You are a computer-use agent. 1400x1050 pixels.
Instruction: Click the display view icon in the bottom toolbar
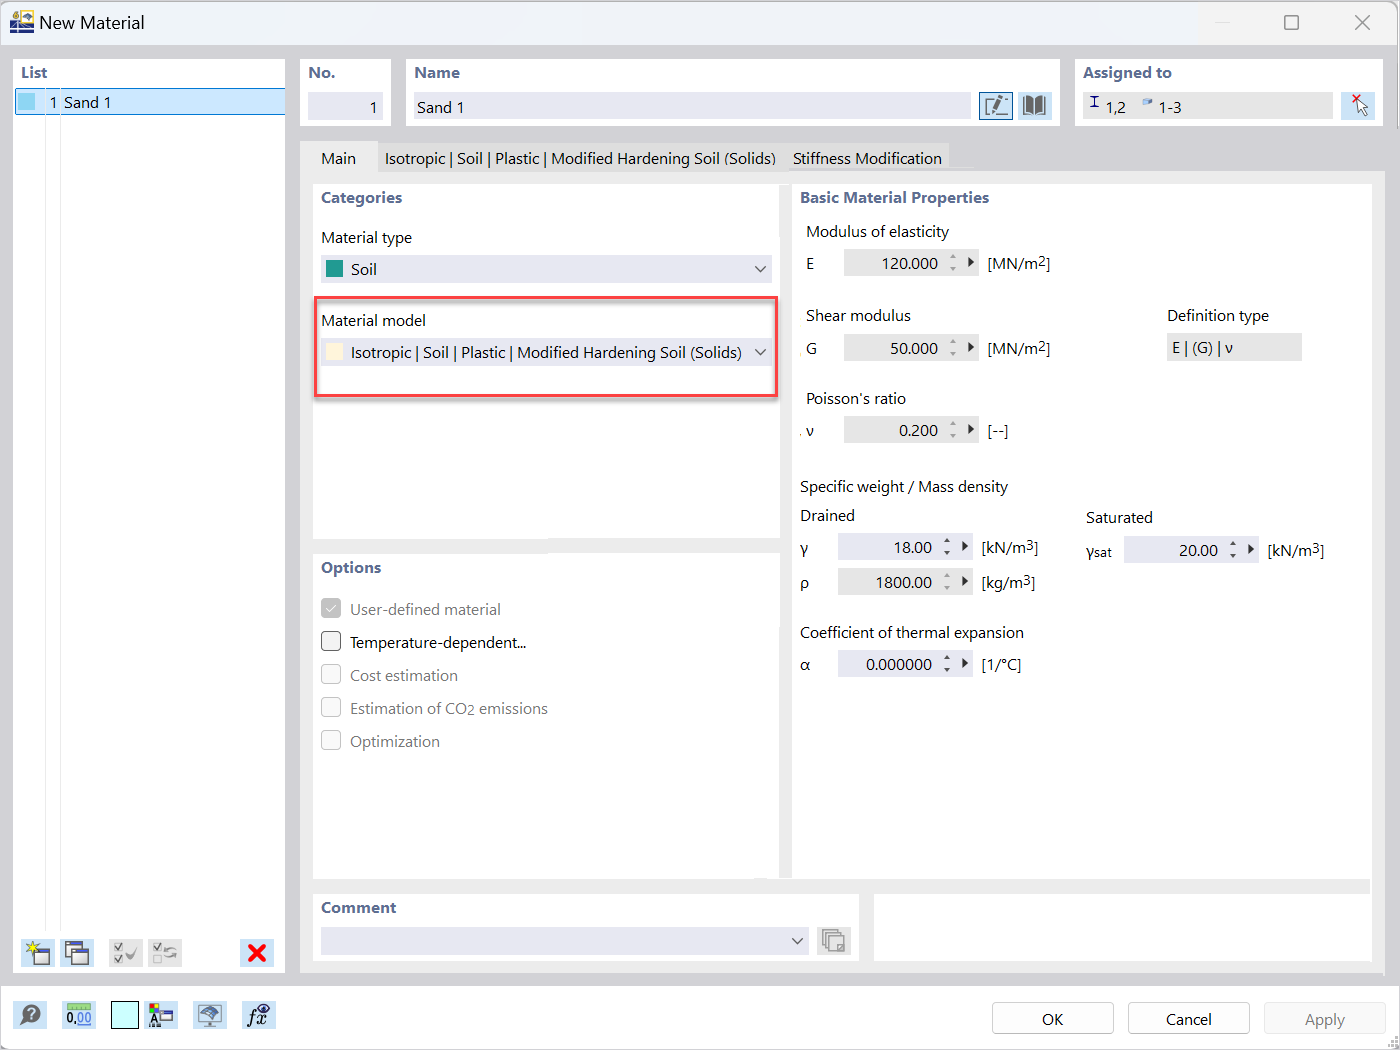click(x=209, y=1016)
